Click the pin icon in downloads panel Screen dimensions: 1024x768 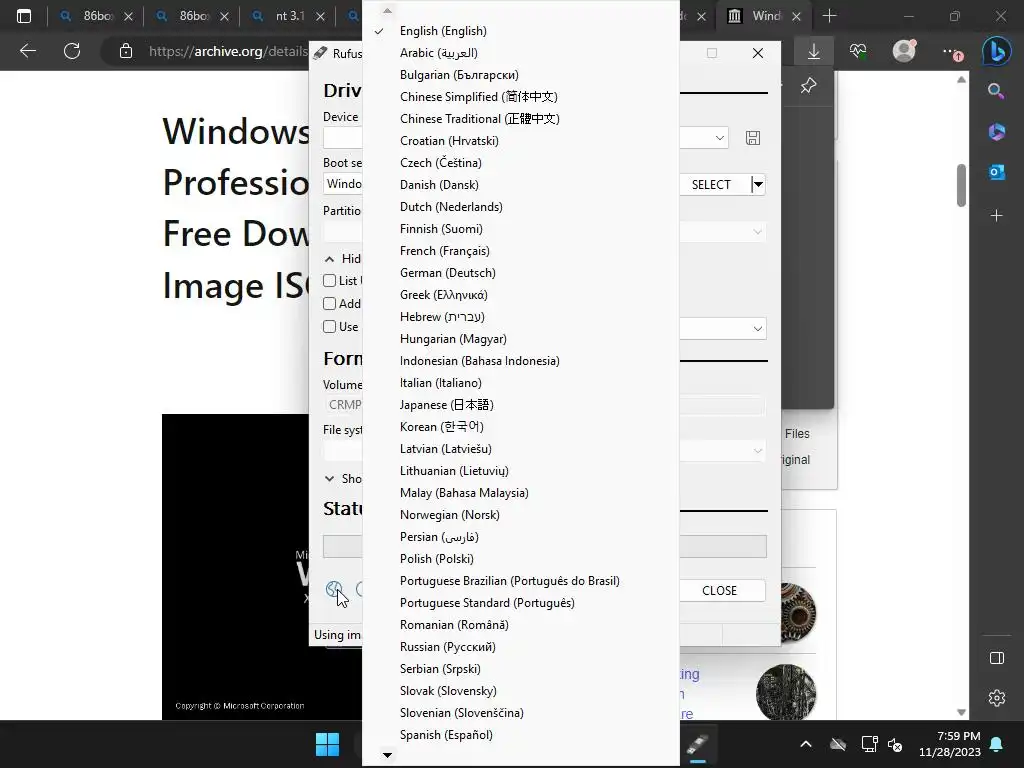tap(808, 85)
